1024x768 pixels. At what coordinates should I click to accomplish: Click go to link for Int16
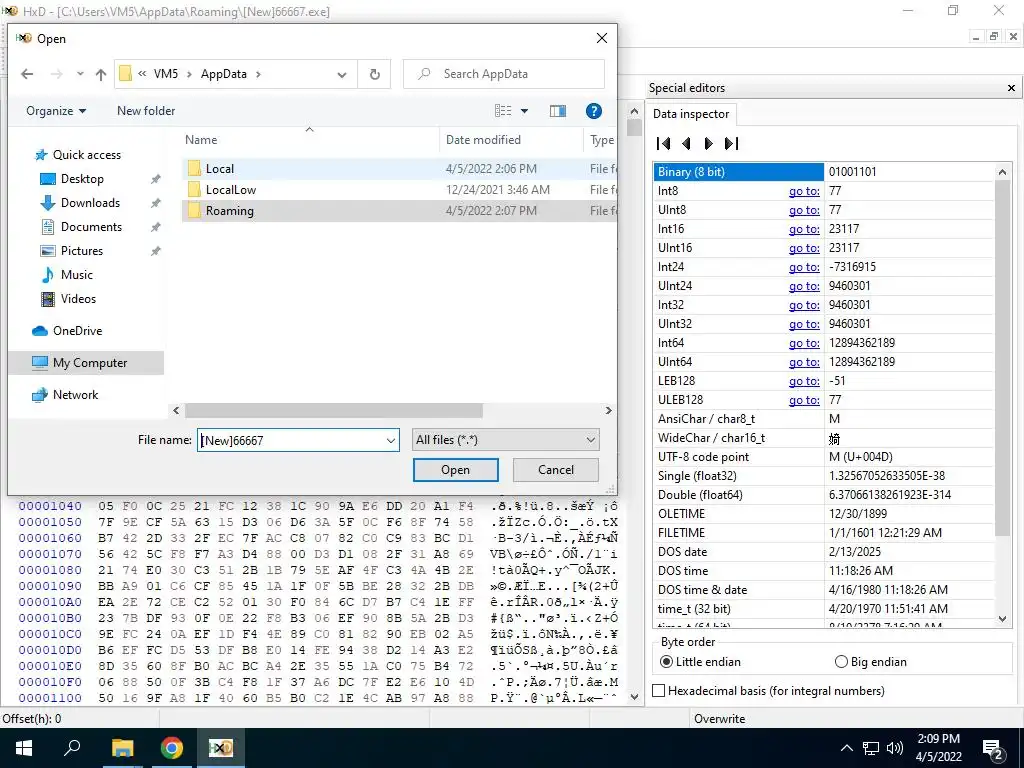[x=804, y=229]
